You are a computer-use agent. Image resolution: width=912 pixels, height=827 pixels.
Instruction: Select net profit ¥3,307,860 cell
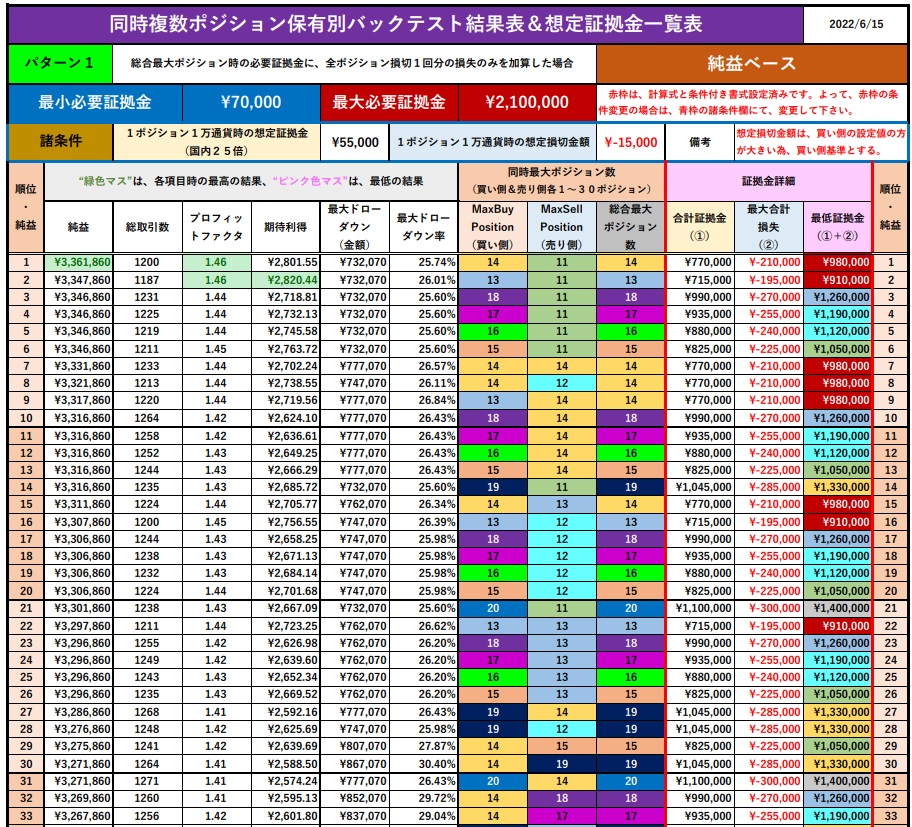tap(79, 522)
